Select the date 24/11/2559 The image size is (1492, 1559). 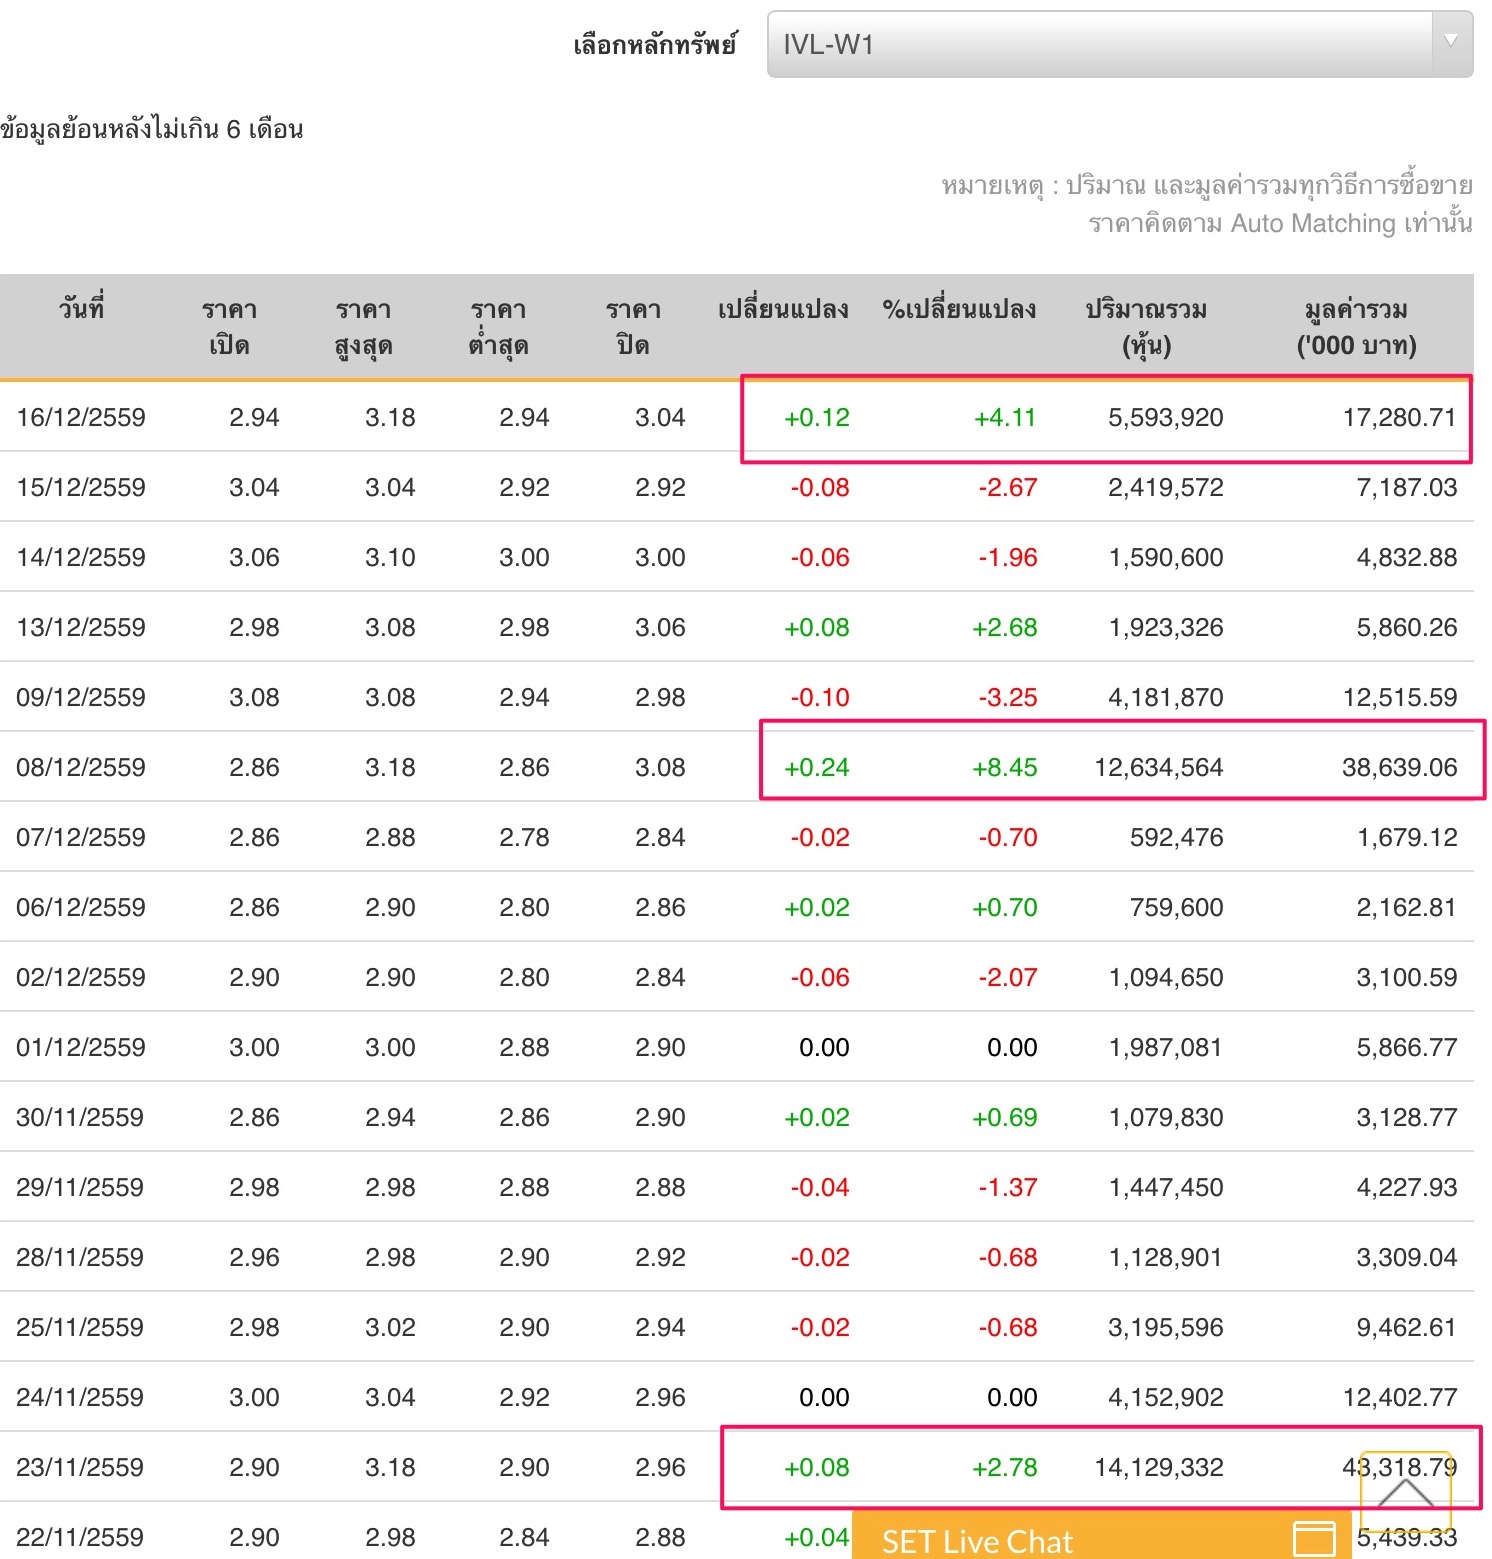coord(80,1397)
